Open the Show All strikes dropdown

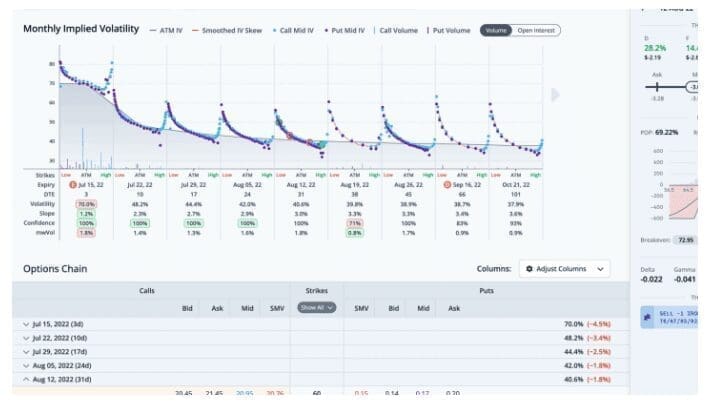316,308
